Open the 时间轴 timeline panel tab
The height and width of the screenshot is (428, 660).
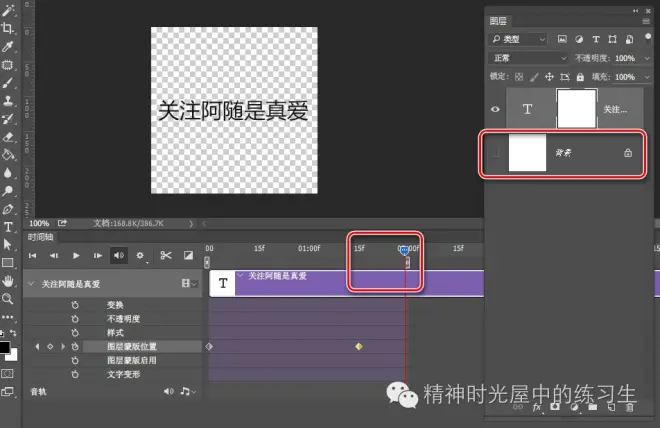40,237
